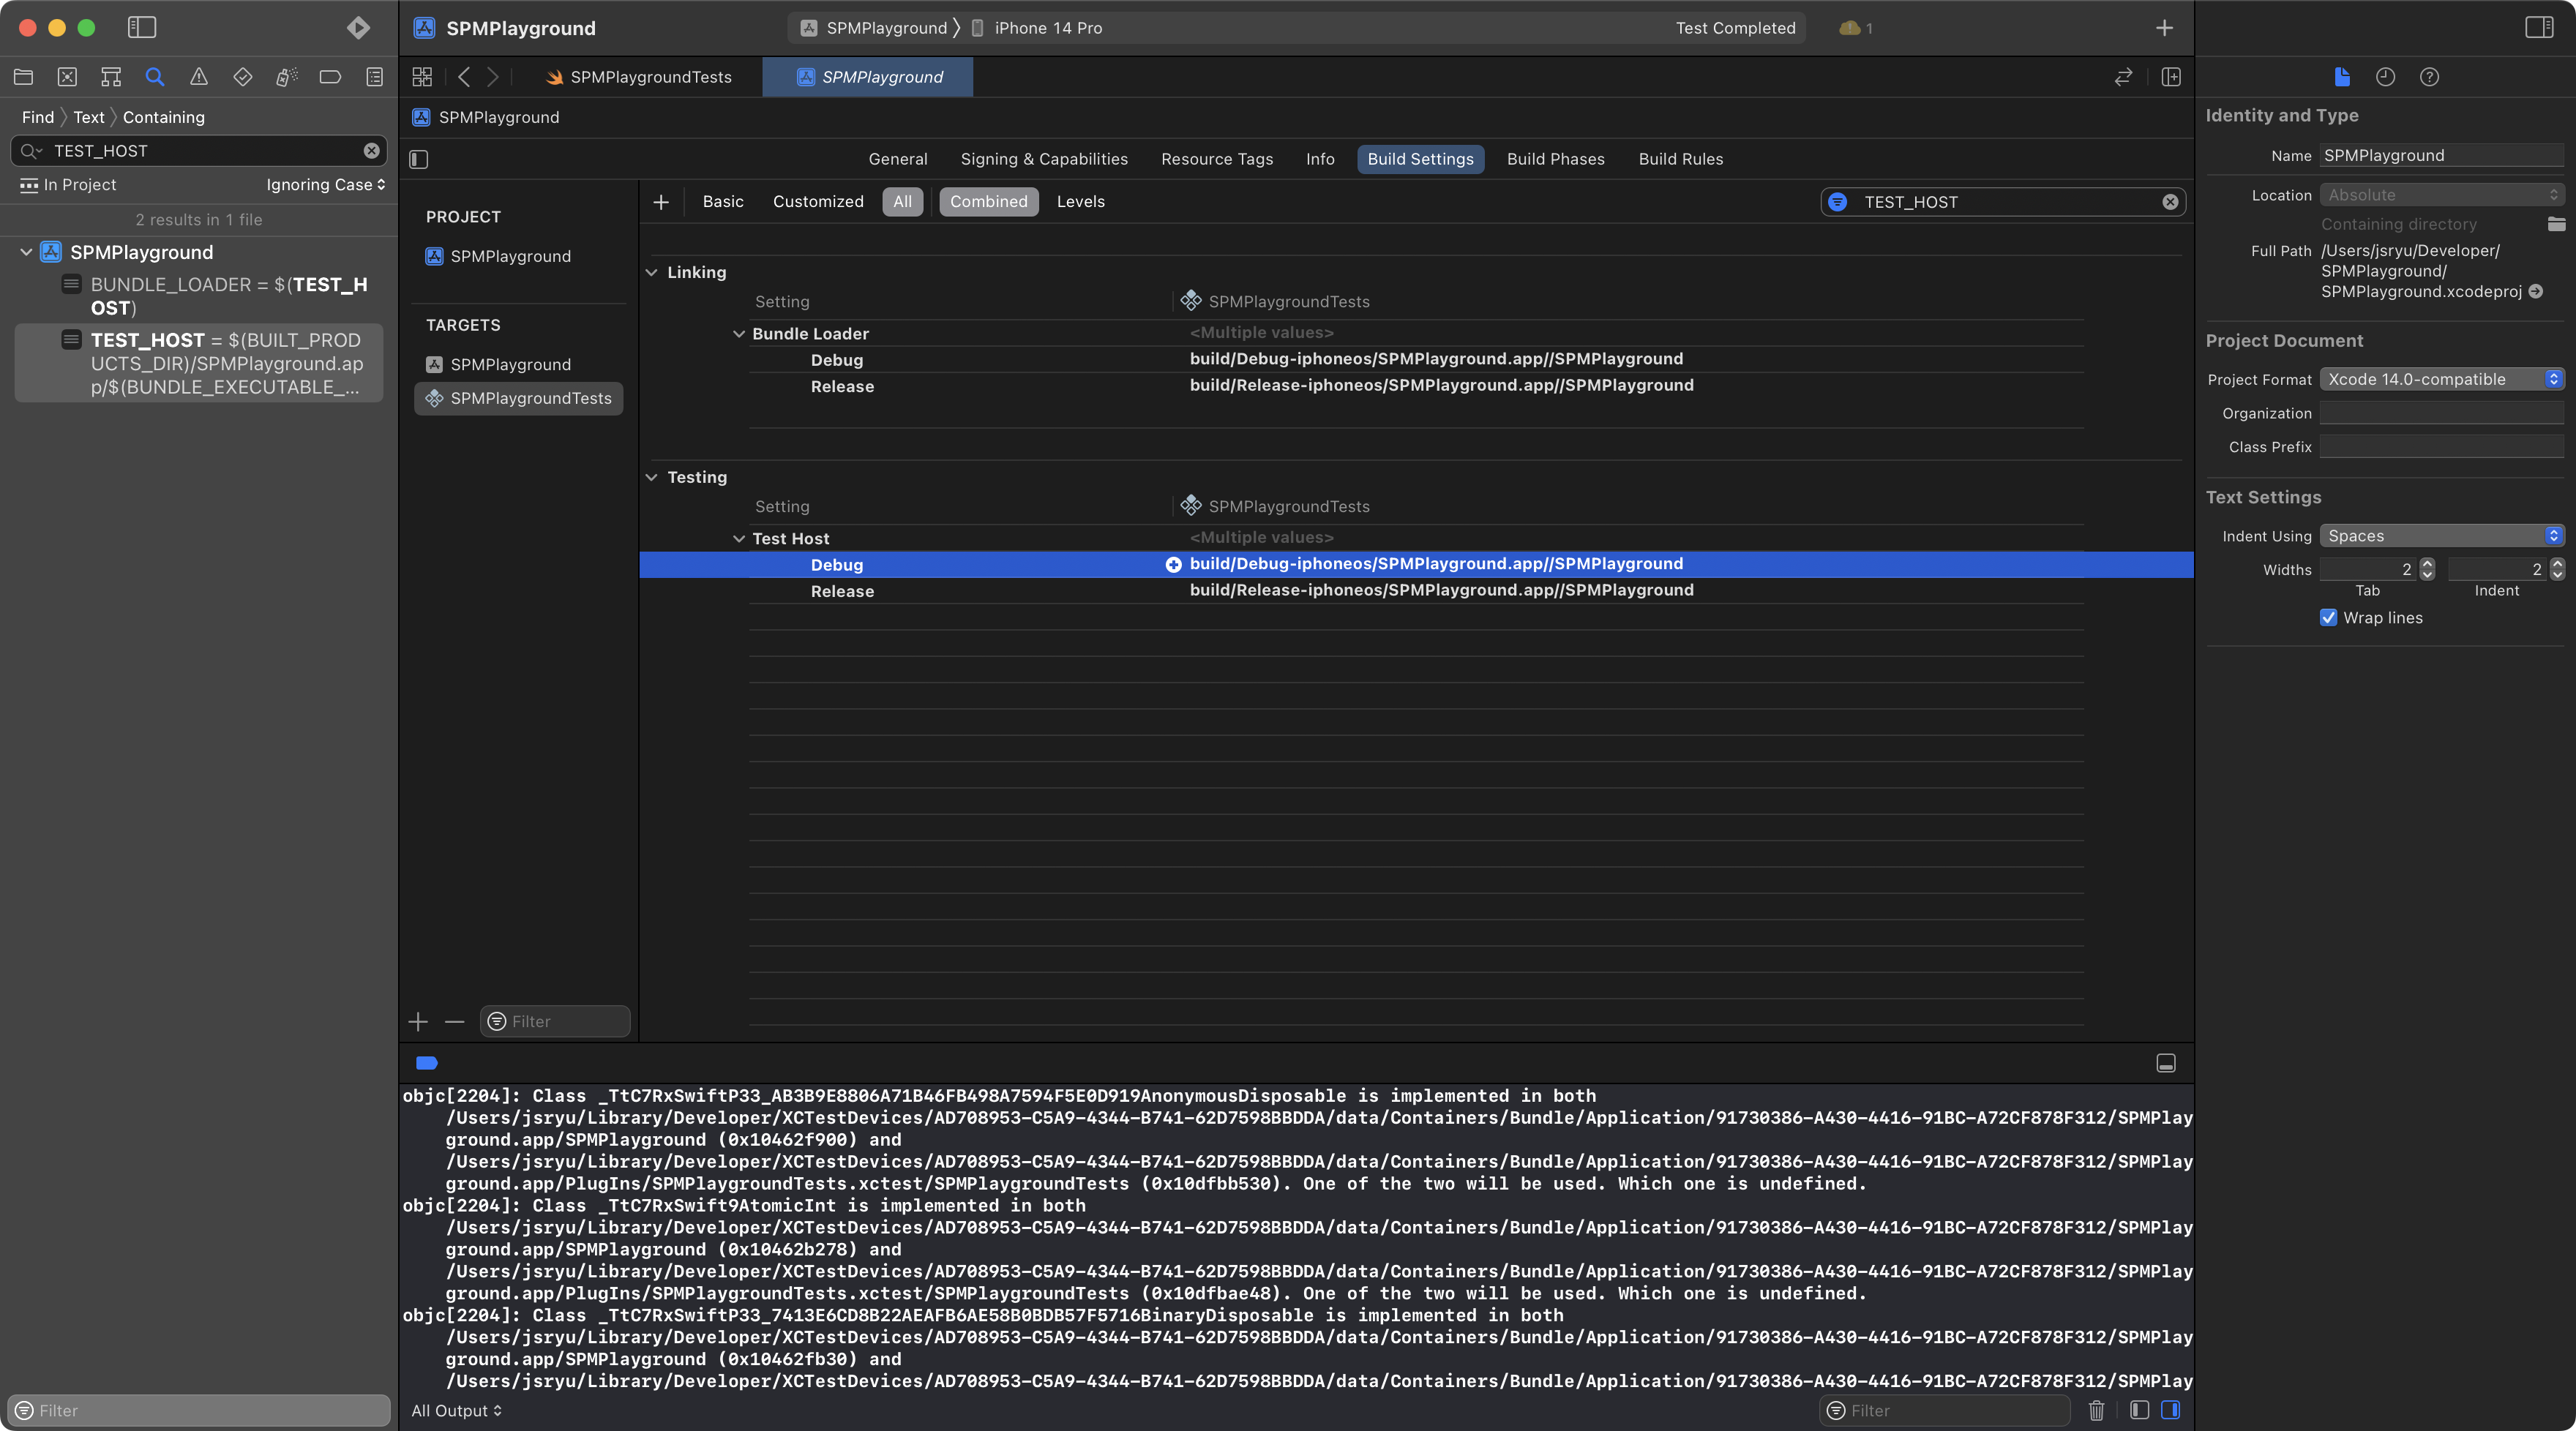Show the Quick Help inspector
Screen dimensions: 2576x1431
click(2430, 77)
